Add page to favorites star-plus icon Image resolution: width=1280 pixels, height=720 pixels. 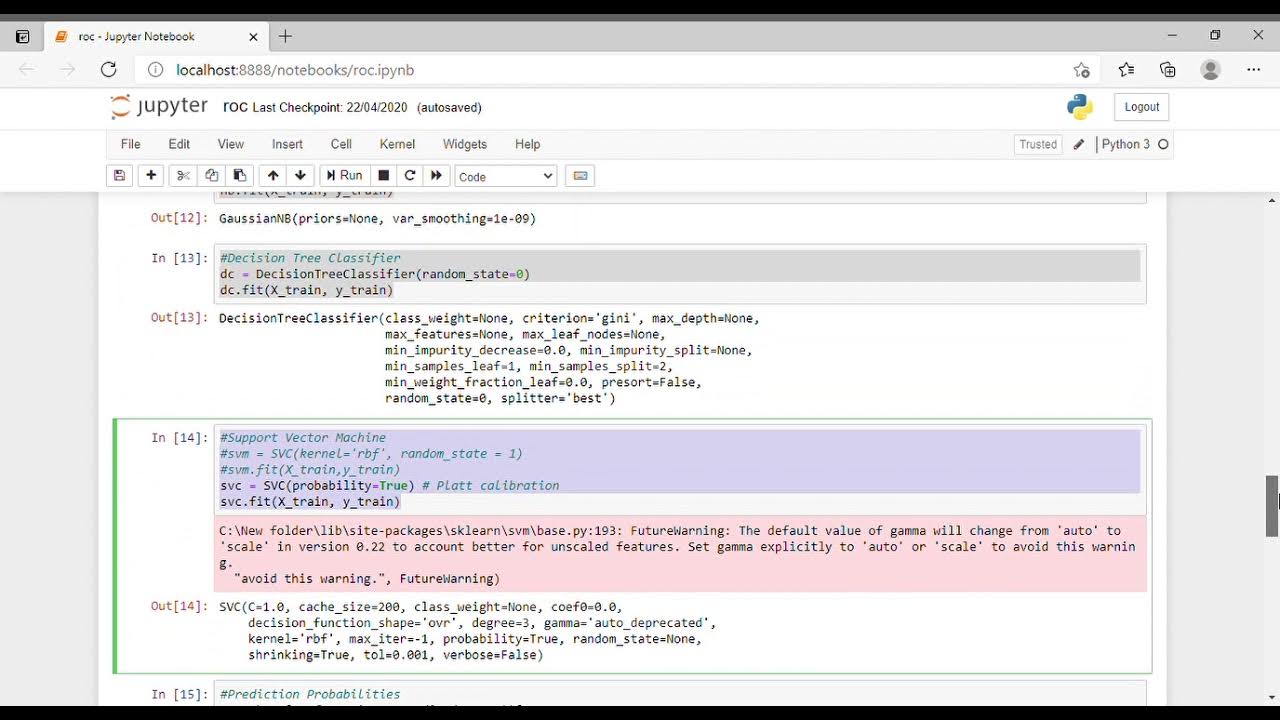[1081, 70]
